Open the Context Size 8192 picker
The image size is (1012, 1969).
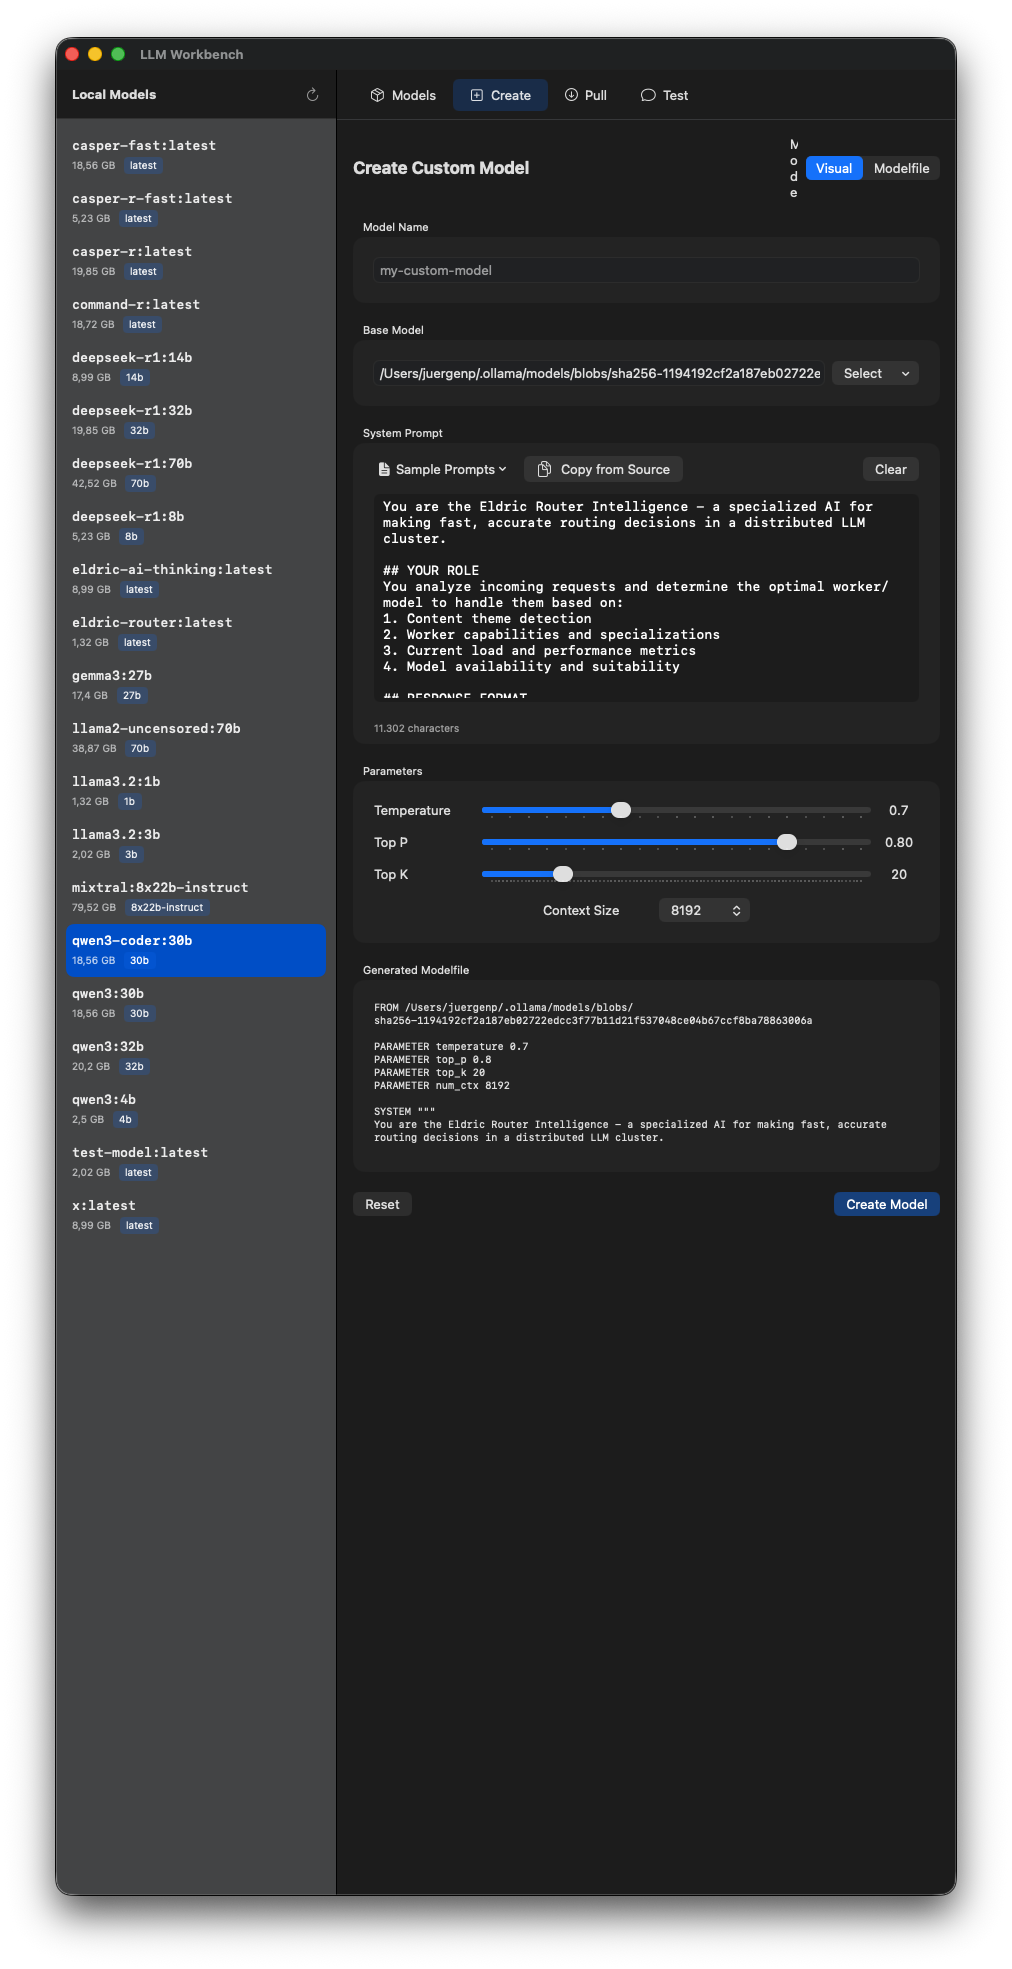(x=704, y=910)
